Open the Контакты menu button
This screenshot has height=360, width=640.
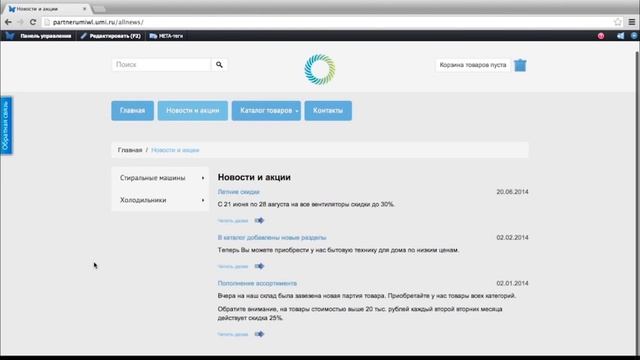coord(328,111)
